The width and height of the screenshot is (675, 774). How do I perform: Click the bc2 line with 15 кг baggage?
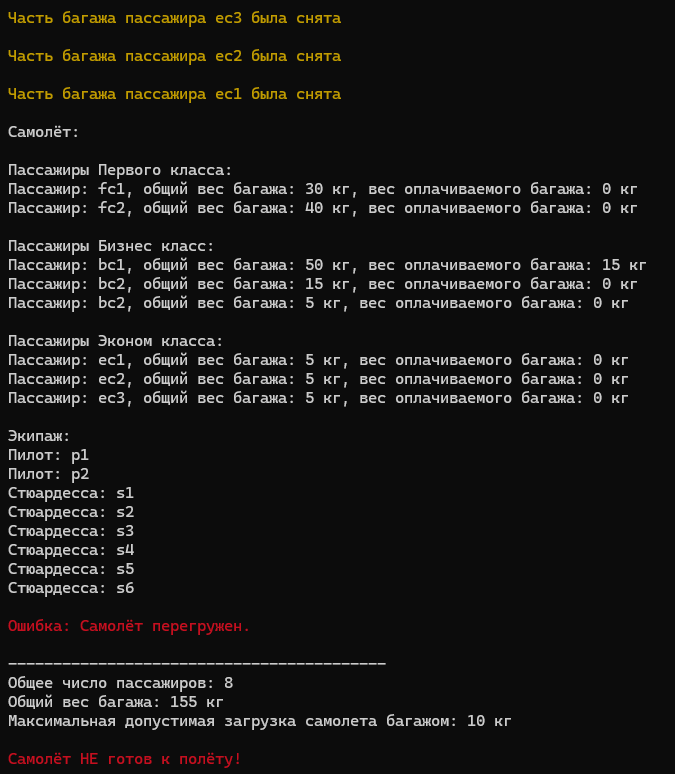322,284
